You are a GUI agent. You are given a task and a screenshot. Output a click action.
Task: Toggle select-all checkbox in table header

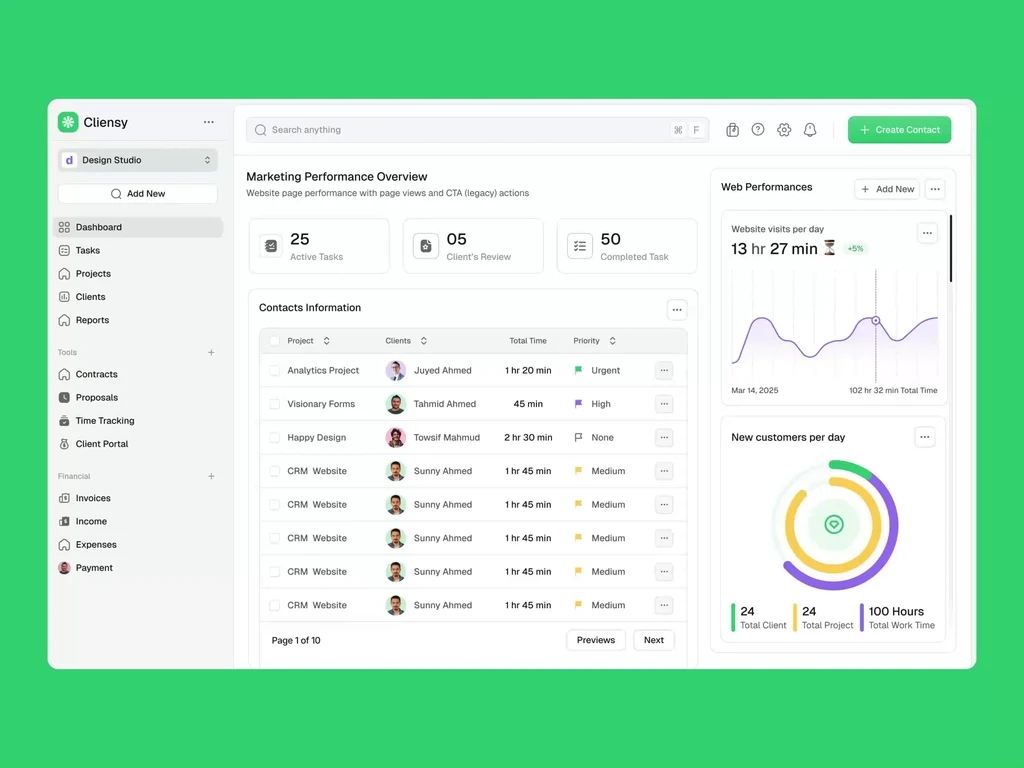point(275,341)
